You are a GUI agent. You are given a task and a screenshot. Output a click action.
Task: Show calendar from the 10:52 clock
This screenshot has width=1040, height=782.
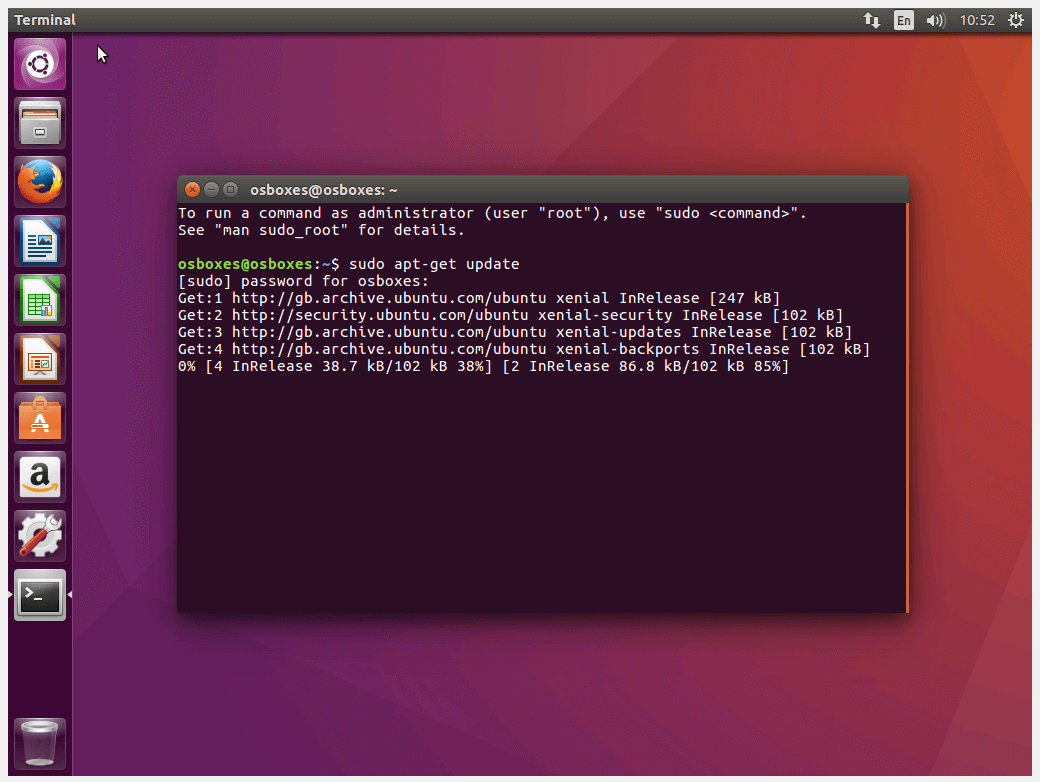(977, 20)
